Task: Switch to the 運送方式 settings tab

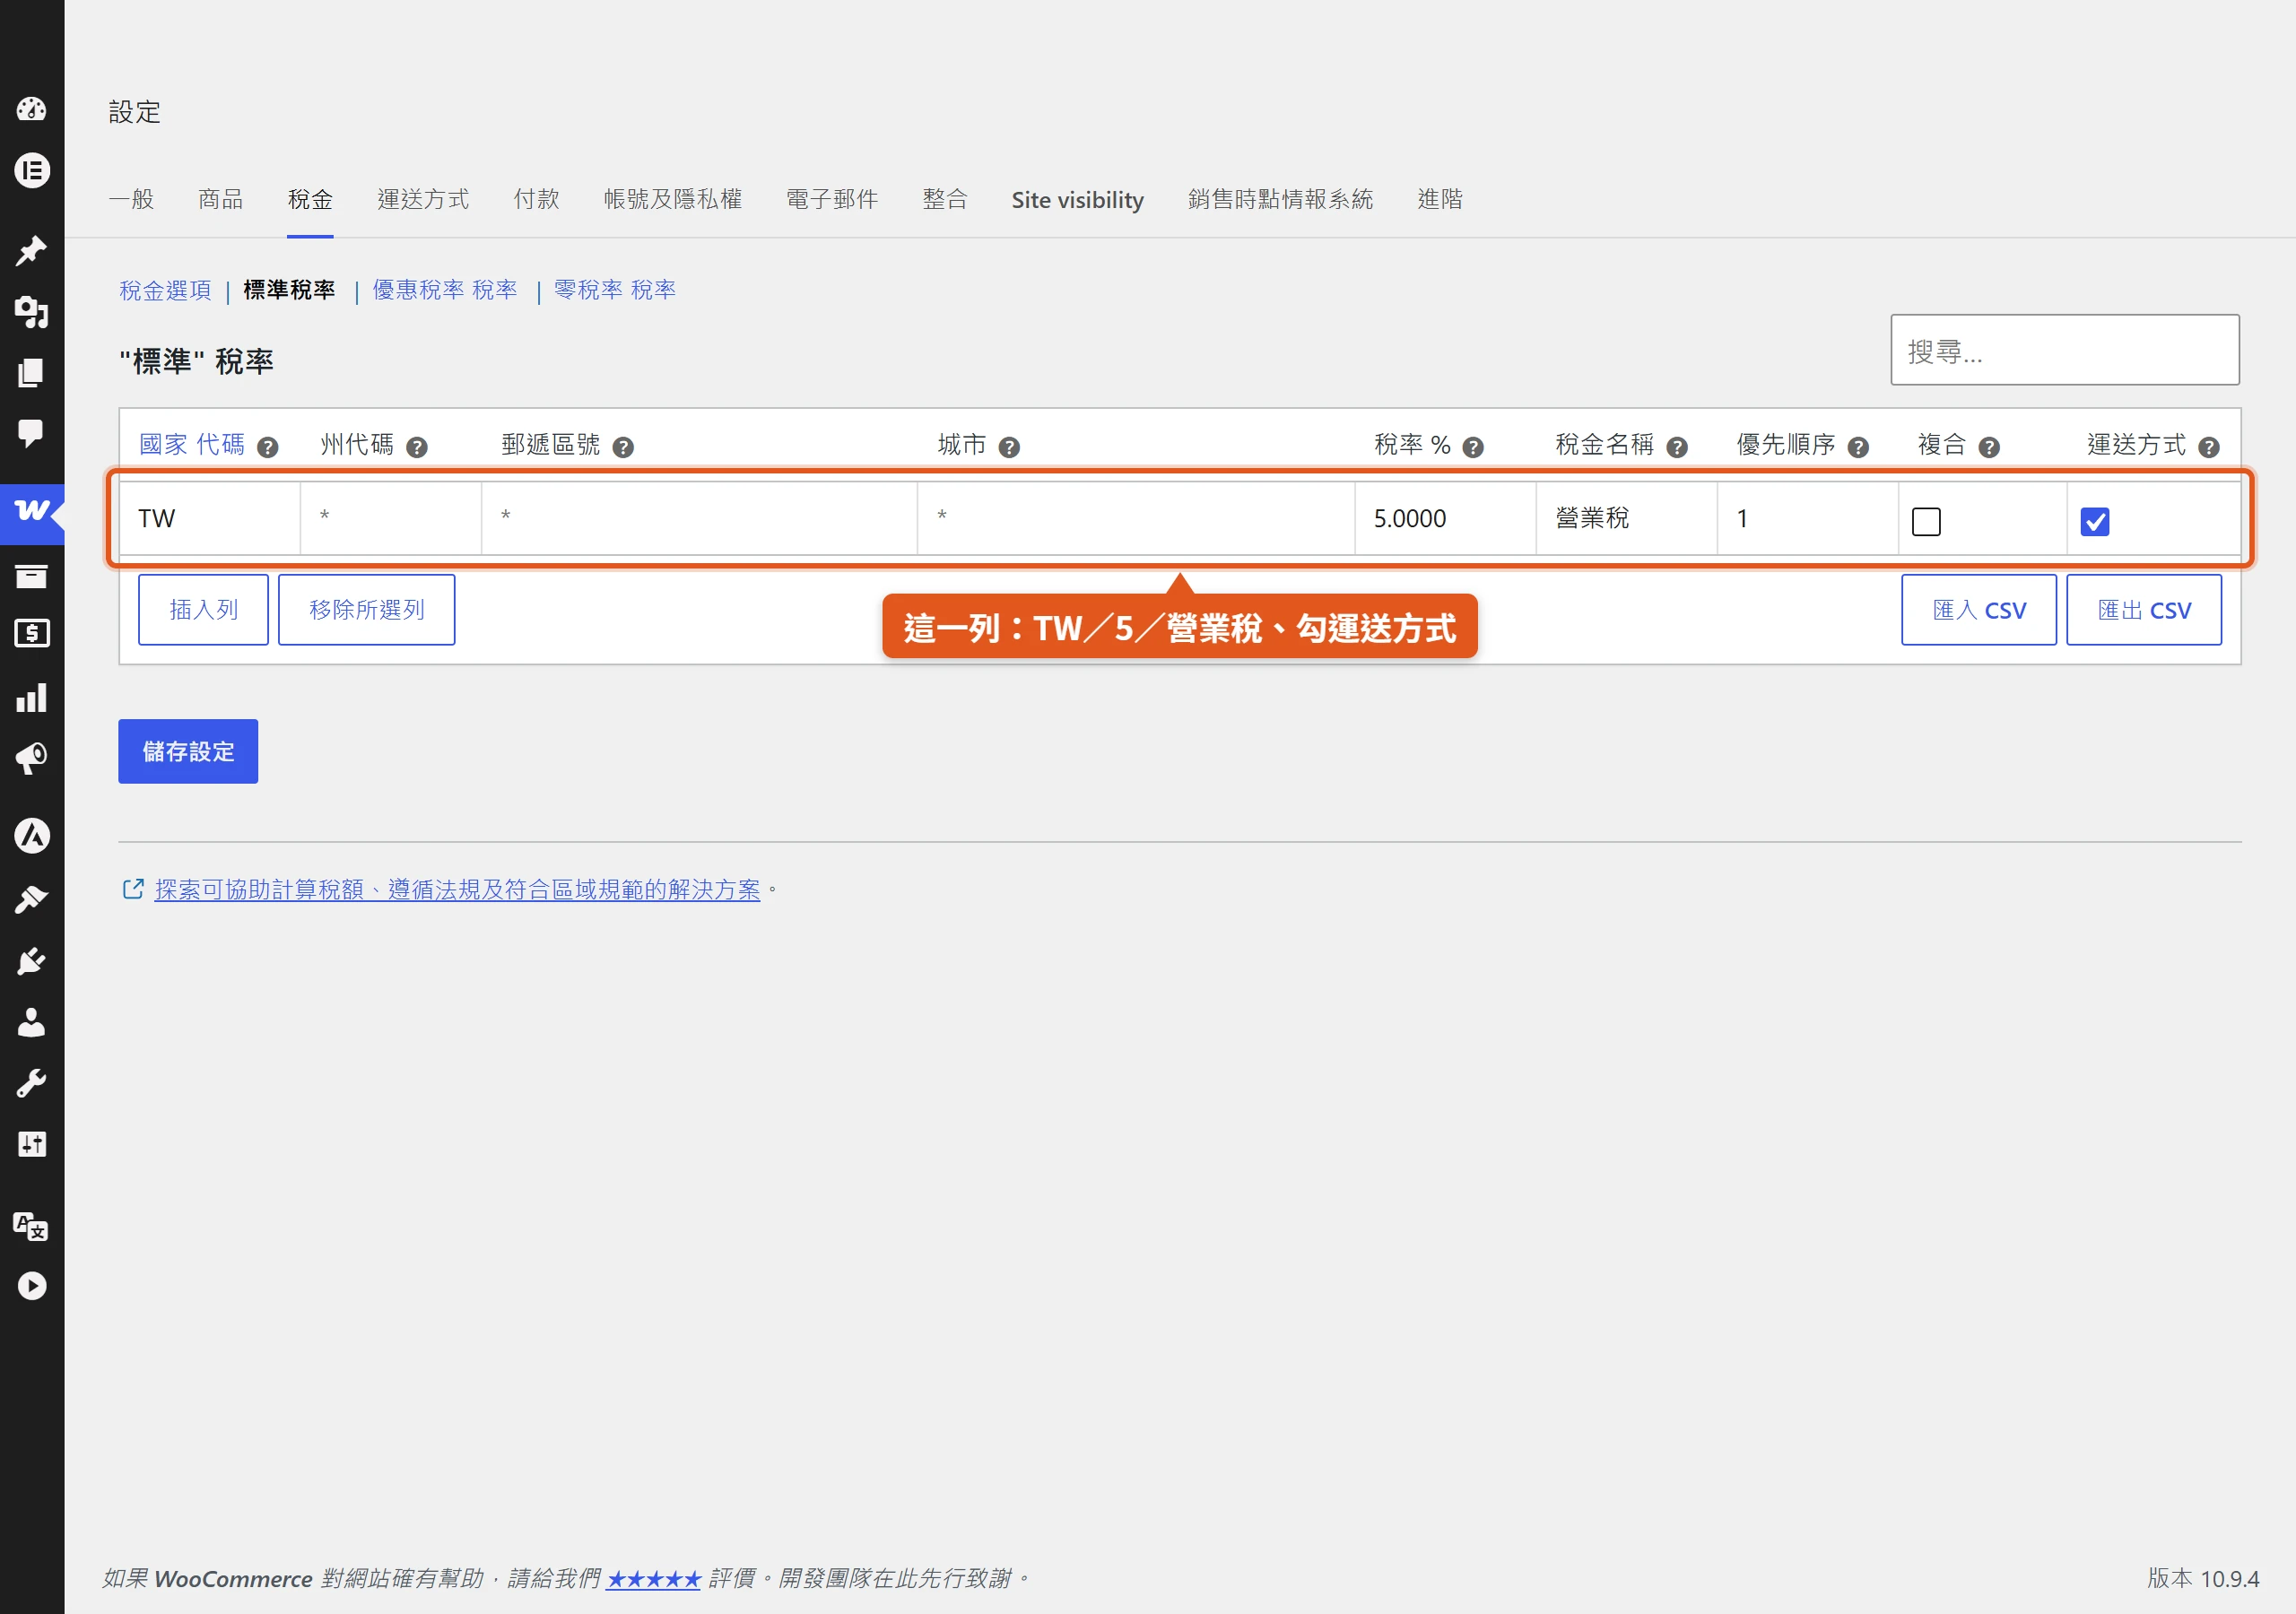Action: 423,199
